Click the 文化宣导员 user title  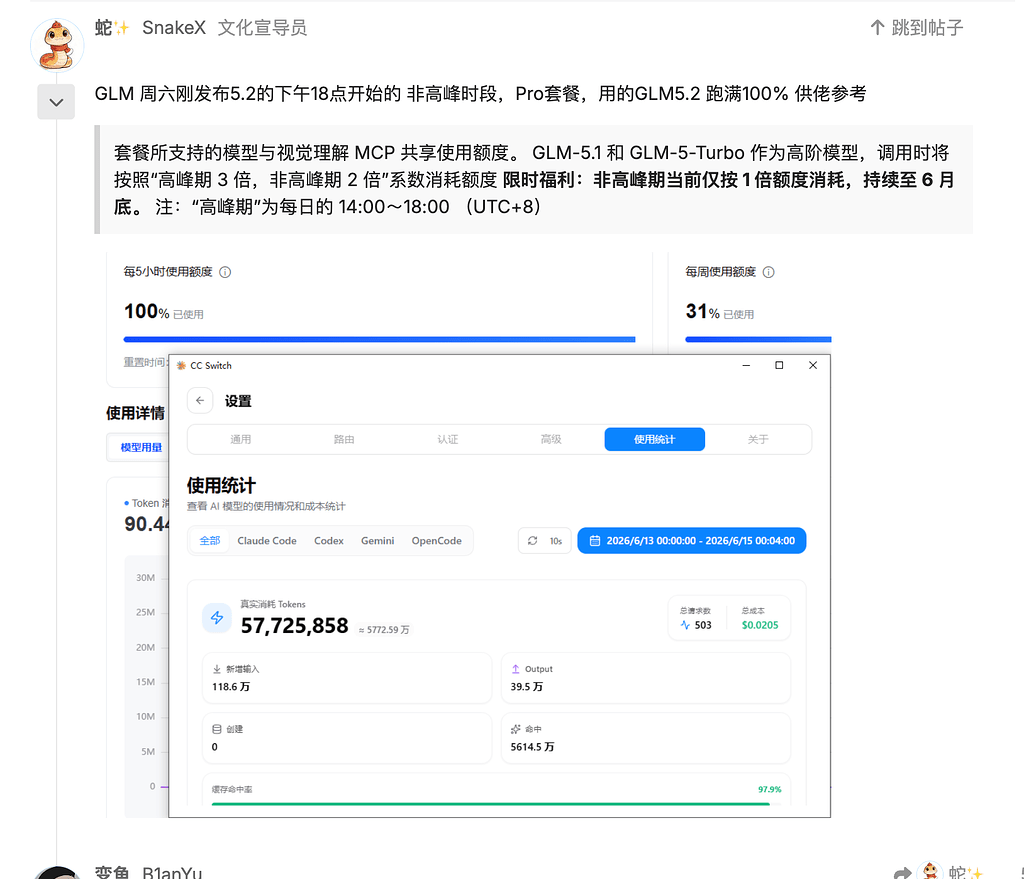[262, 27]
